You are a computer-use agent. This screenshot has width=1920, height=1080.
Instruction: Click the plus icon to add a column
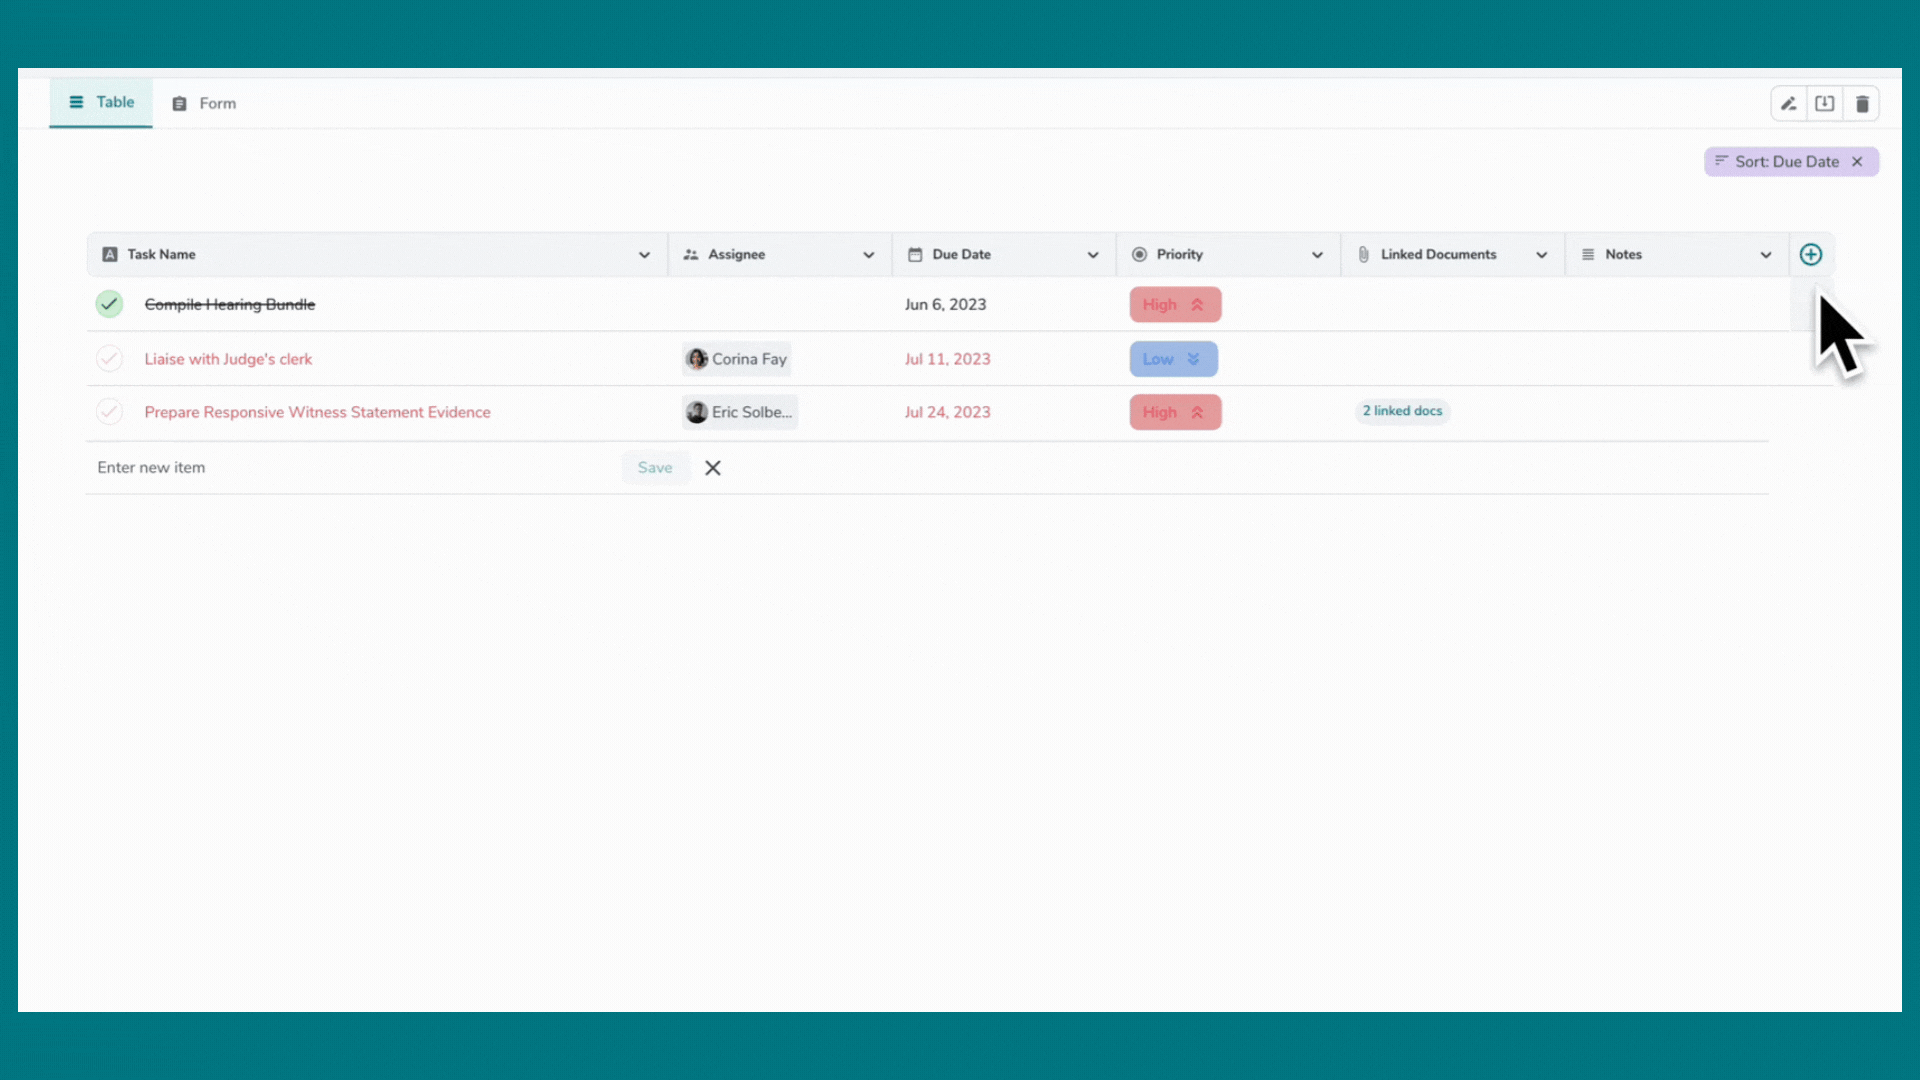point(1811,254)
